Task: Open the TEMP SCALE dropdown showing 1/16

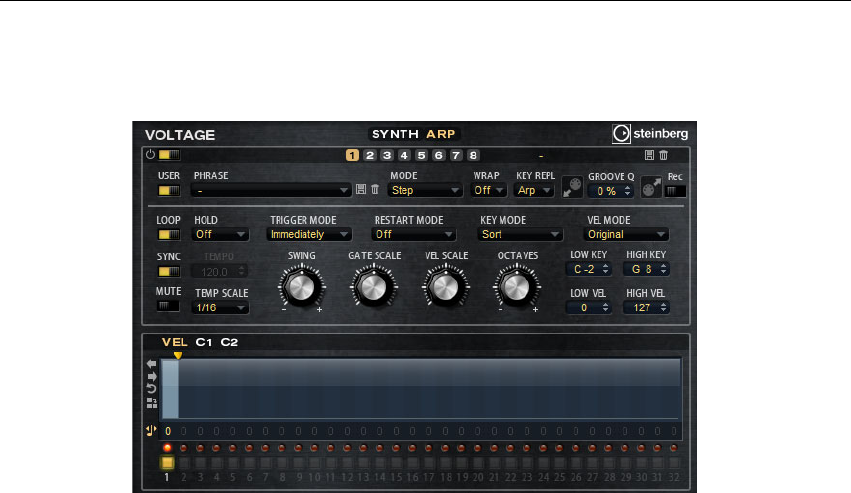Action: pos(220,307)
